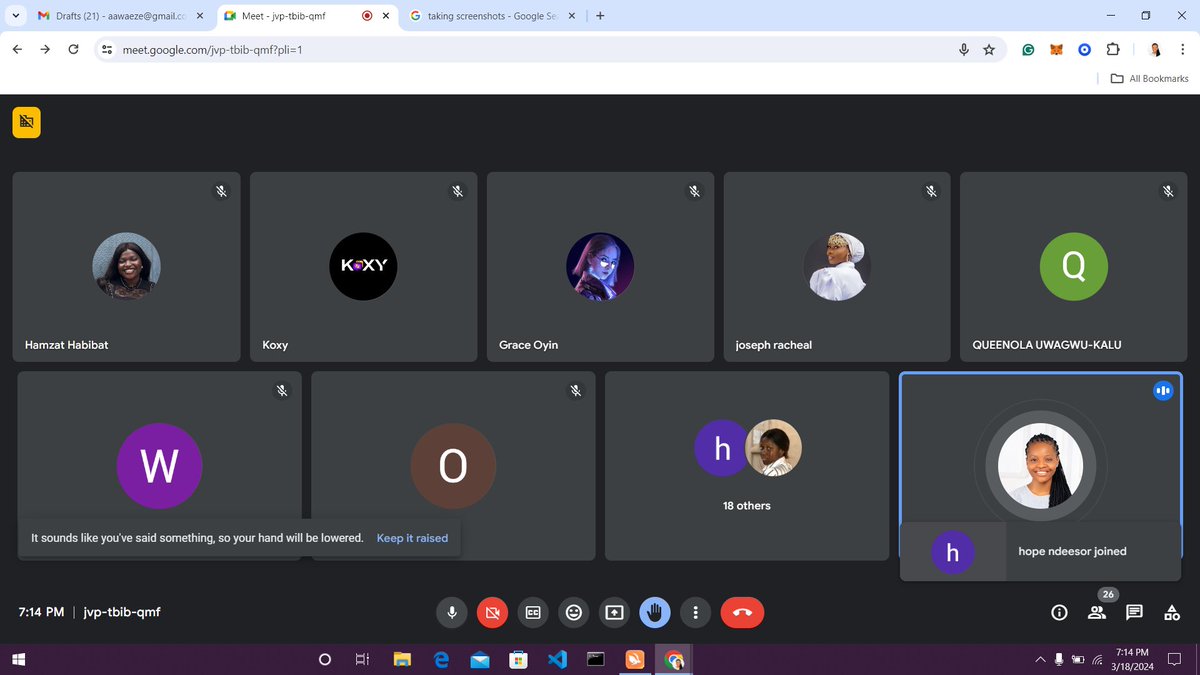Image resolution: width=1200 pixels, height=675 pixels.
Task: Go forward in browser history
Action: [x=45, y=49]
